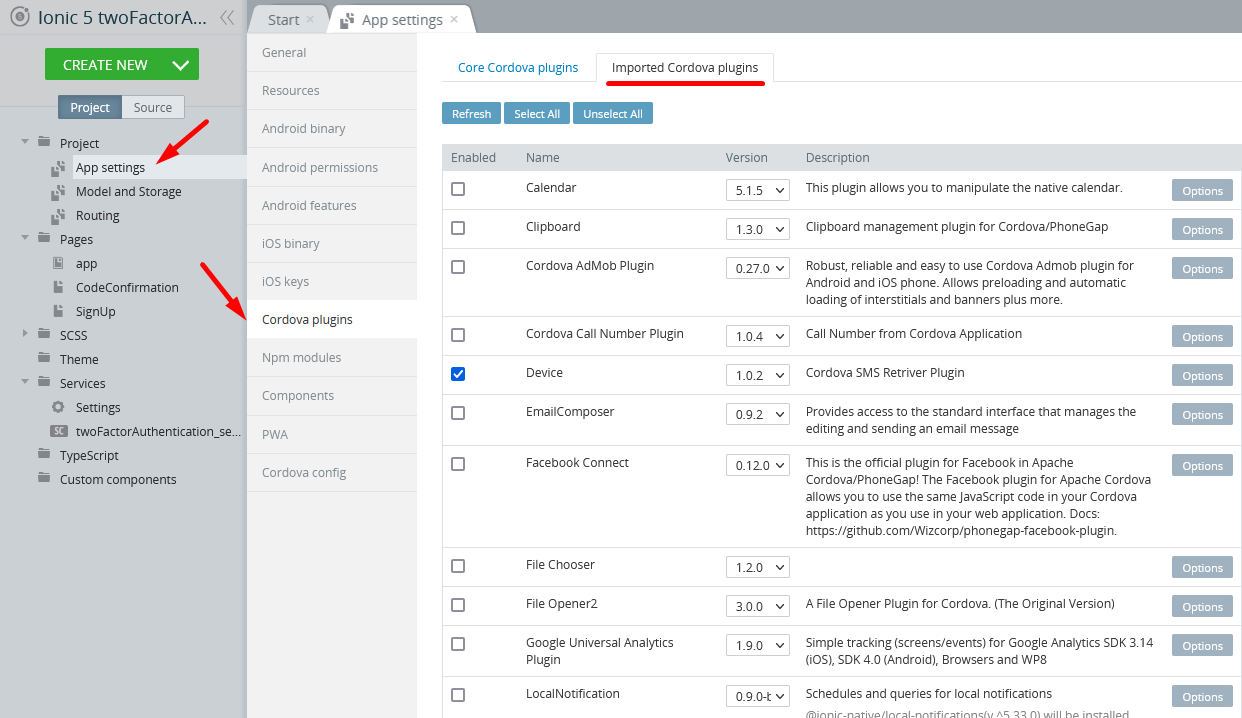Switch to Core Cordova plugins tab
The image size is (1242, 718).
coord(518,68)
